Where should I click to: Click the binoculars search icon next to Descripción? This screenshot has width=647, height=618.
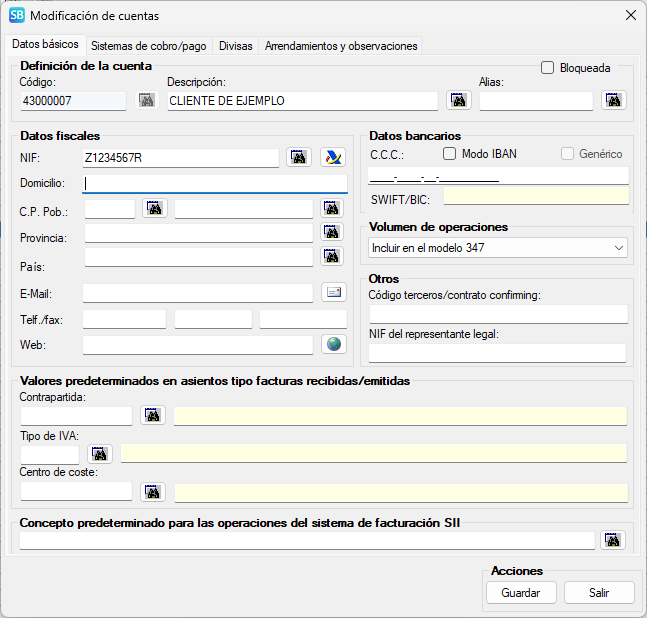tap(459, 100)
